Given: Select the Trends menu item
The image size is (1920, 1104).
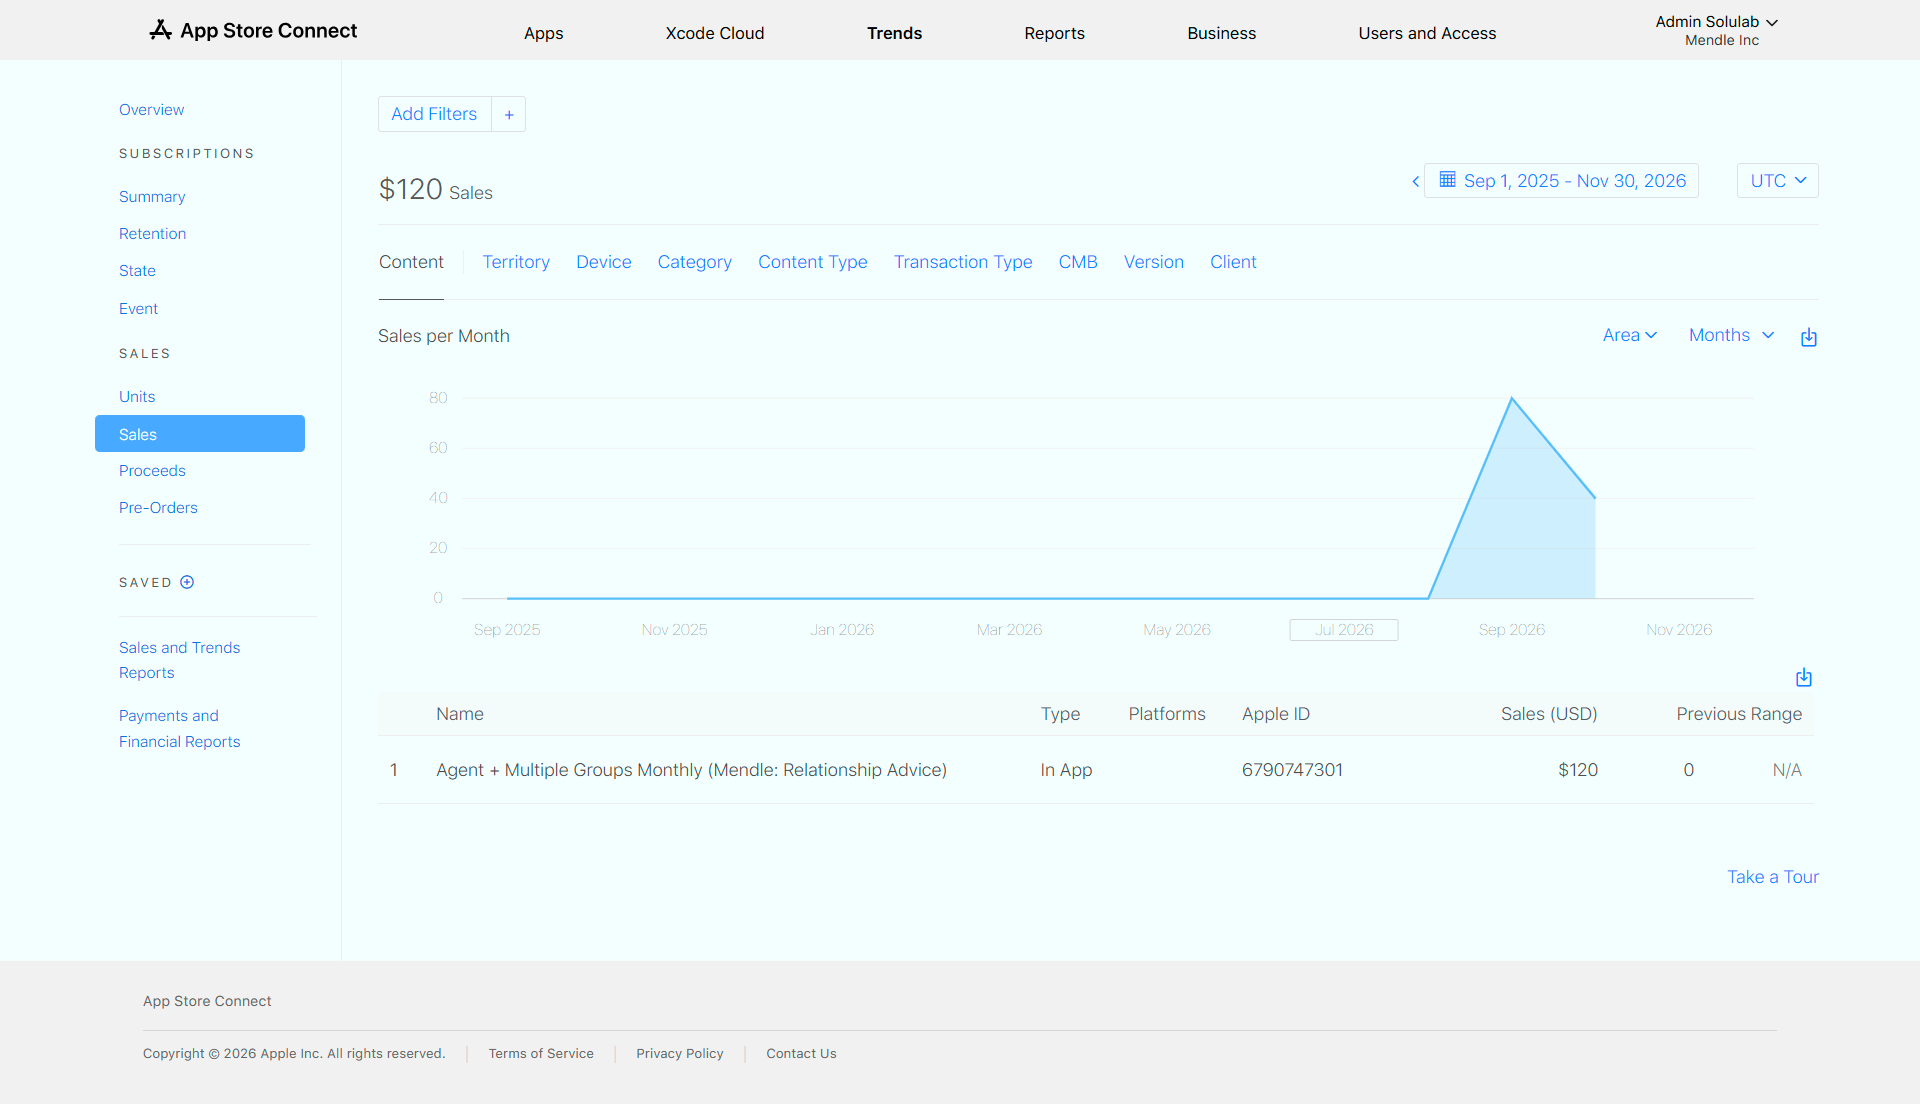Looking at the screenshot, I should click(x=894, y=33).
